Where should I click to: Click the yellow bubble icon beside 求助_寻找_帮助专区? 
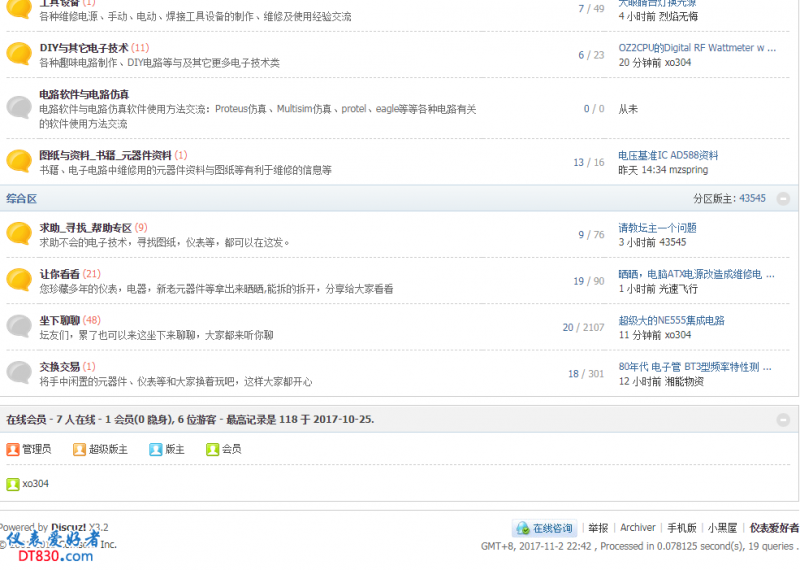(19, 234)
